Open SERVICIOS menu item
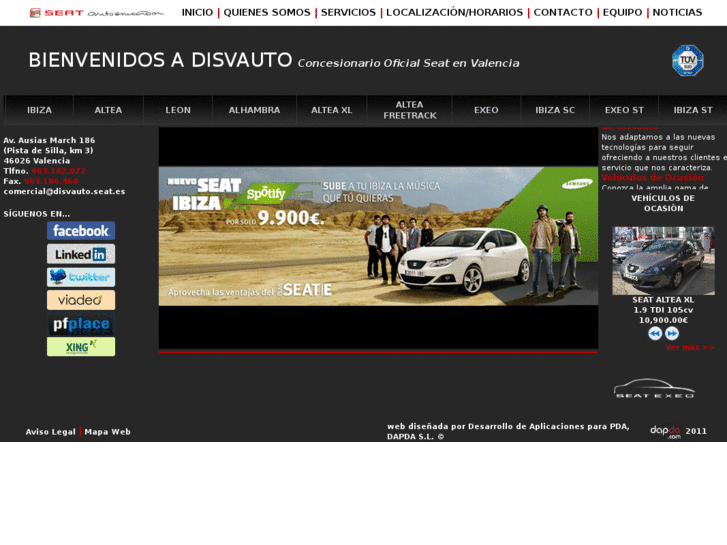Image resolution: width=727 pixels, height=545 pixels. pos(348,13)
